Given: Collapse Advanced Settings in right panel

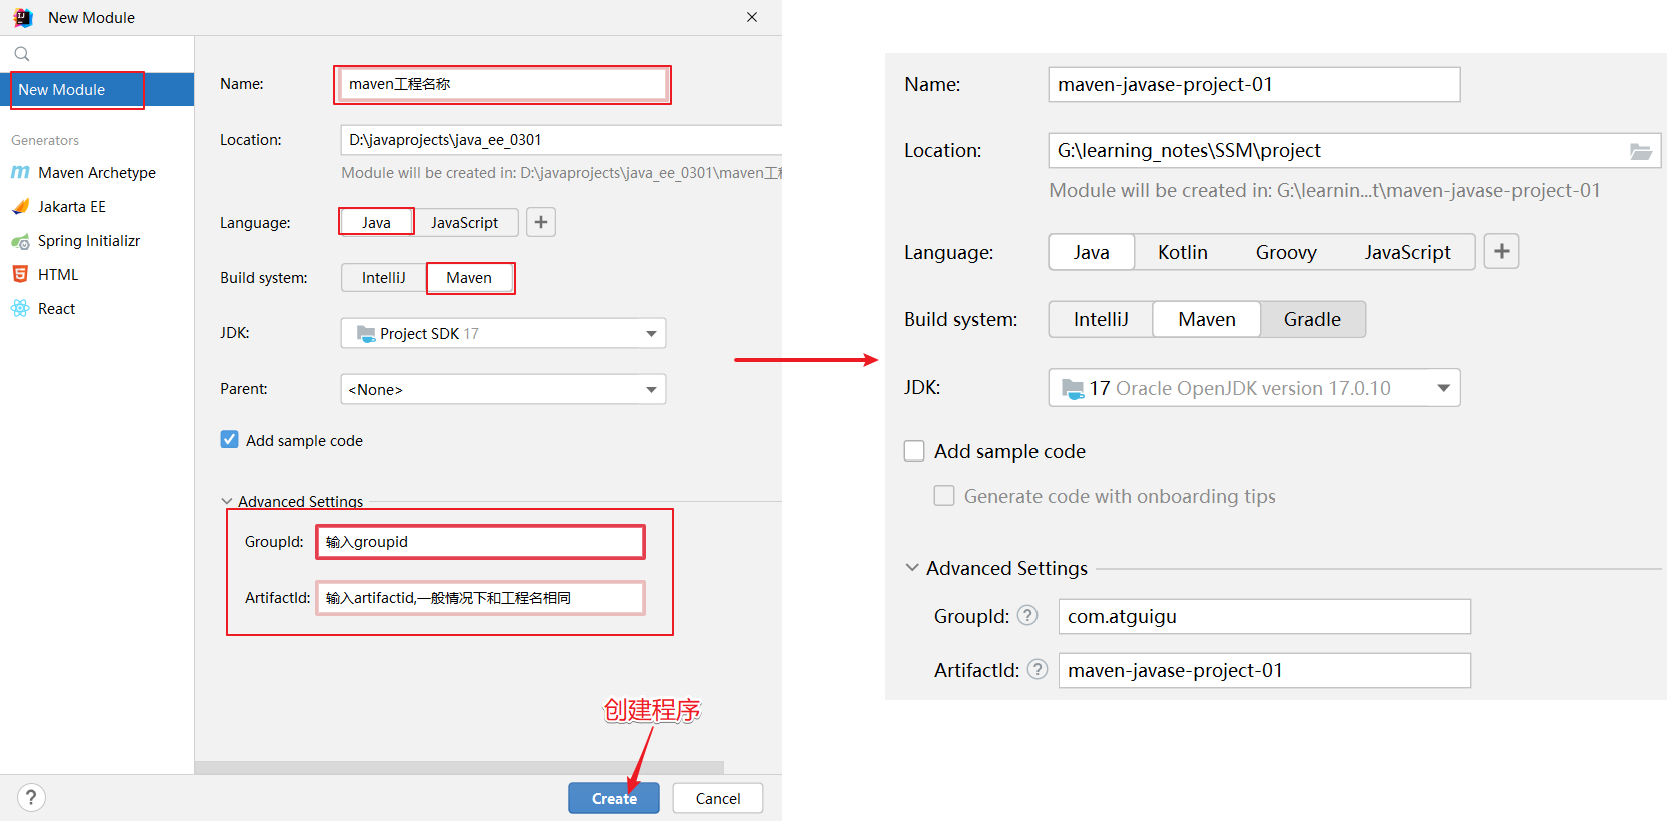Looking at the screenshot, I should [x=912, y=567].
